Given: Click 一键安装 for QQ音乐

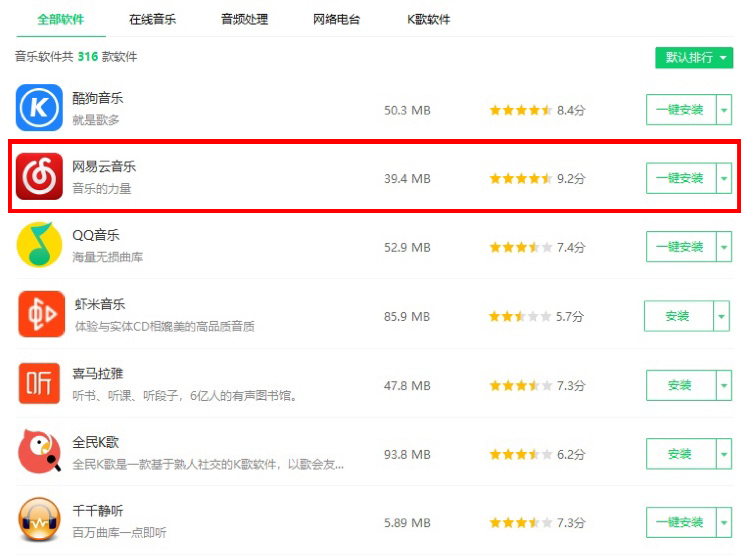Looking at the screenshot, I should pos(681,247).
